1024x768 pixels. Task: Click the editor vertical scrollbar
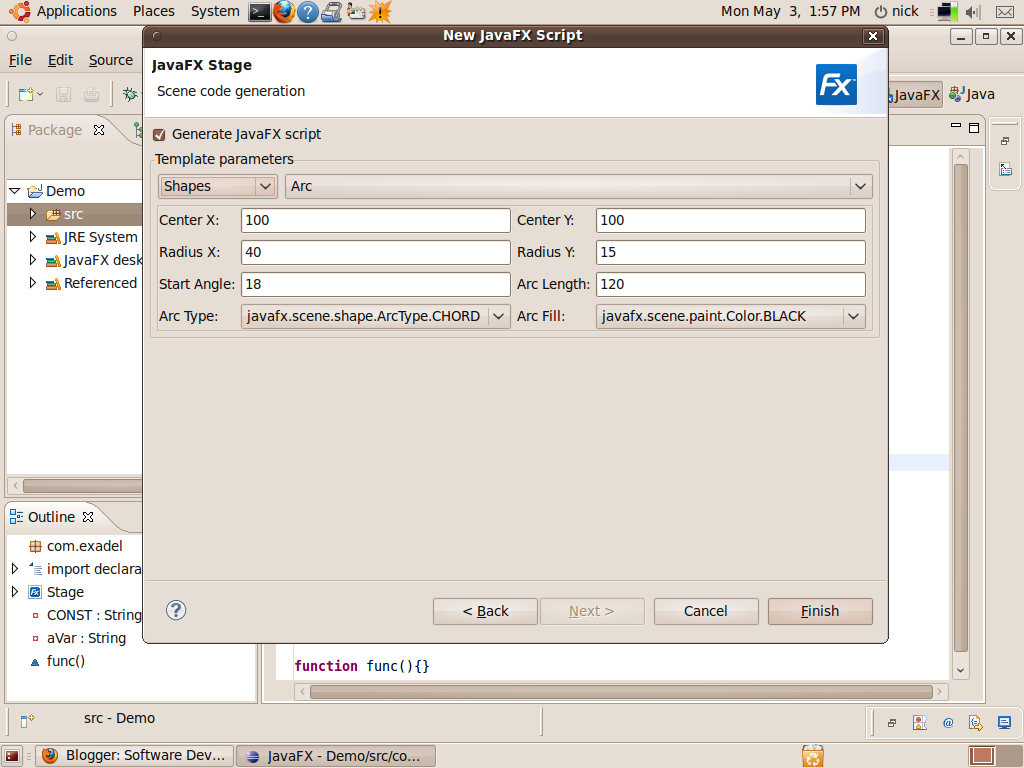coord(960,408)
